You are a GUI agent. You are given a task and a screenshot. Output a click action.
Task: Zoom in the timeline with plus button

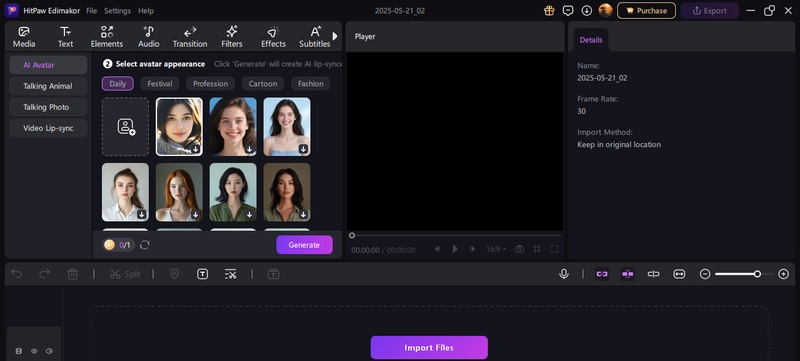784,274
